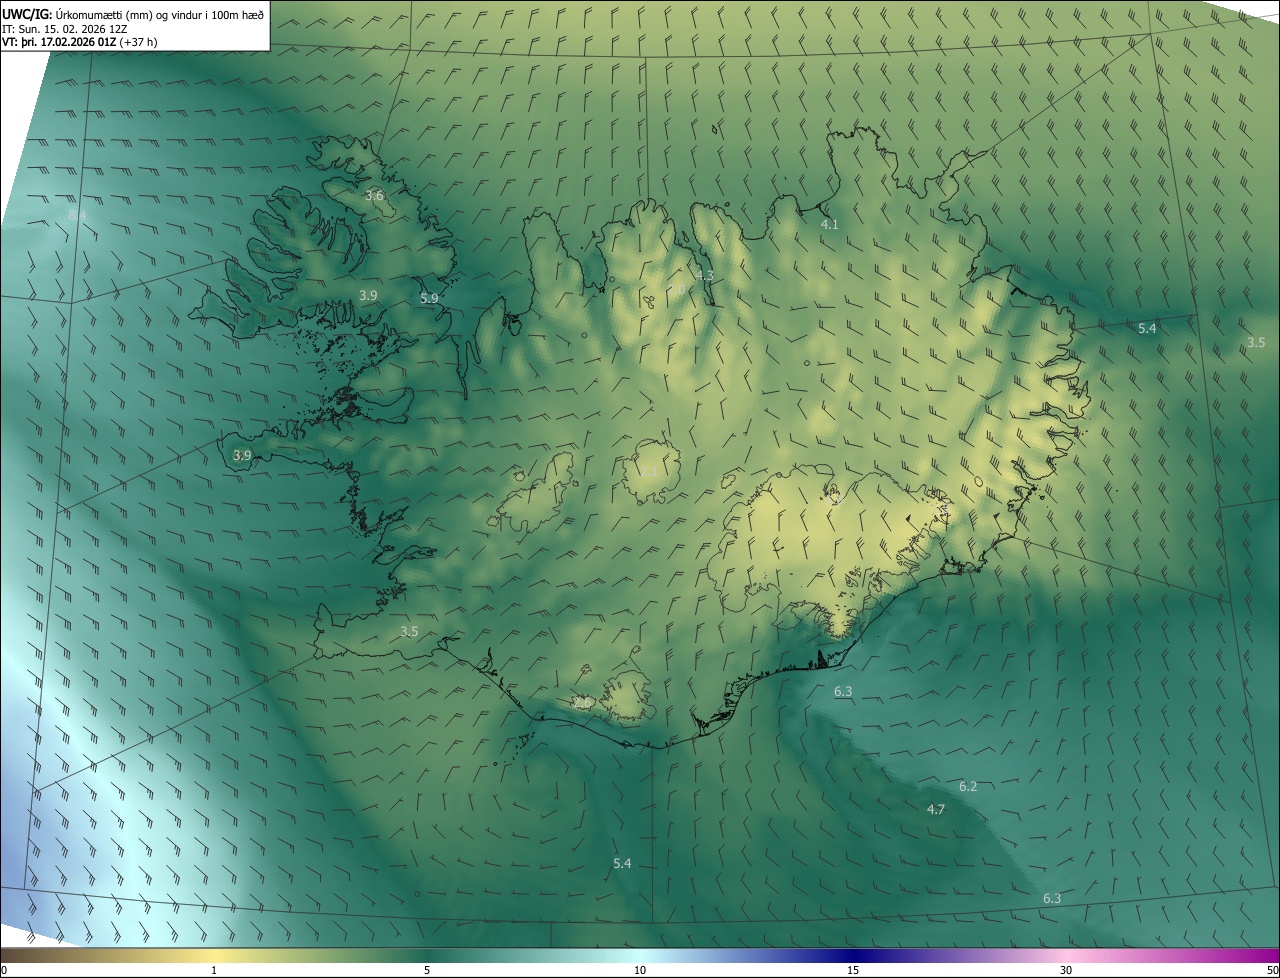Pick the "10" tick on the color scale
Image resolution: width=1280 pixels, height=978 pixels.
640,970
